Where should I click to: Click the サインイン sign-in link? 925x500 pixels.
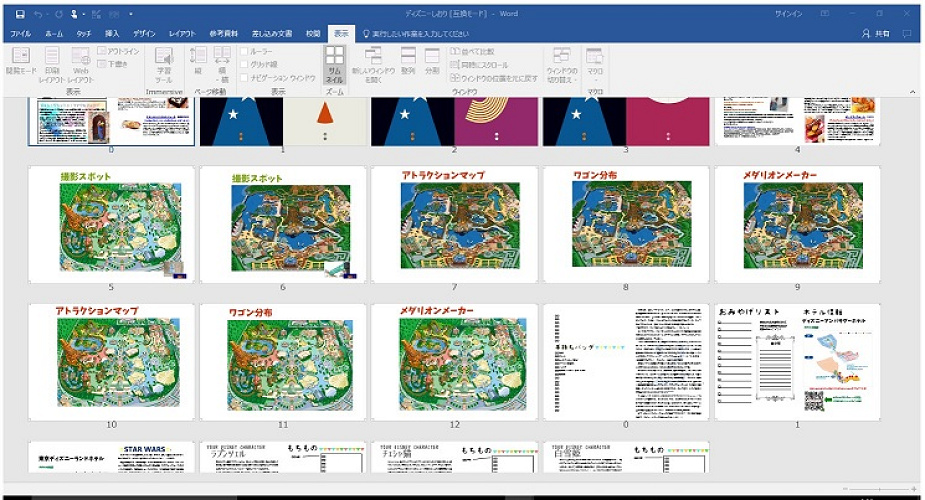[x=788, y=14]
